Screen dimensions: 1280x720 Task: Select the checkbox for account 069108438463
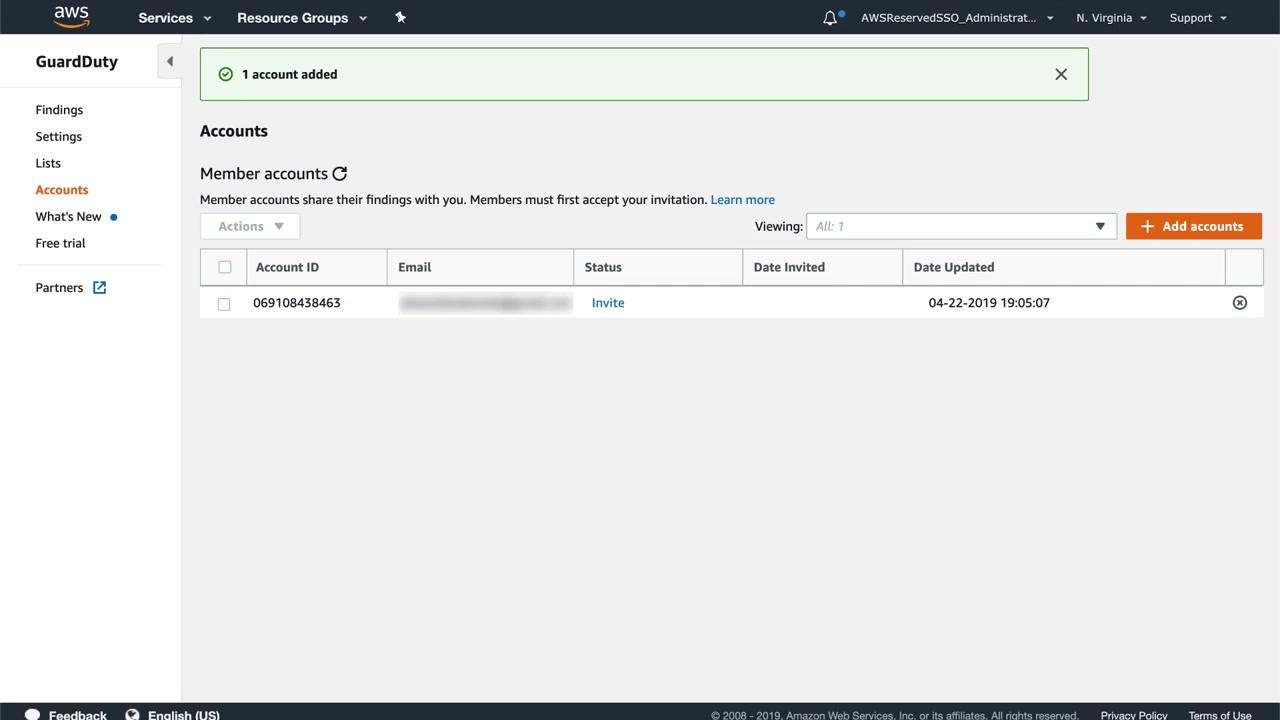click(224, 304)
